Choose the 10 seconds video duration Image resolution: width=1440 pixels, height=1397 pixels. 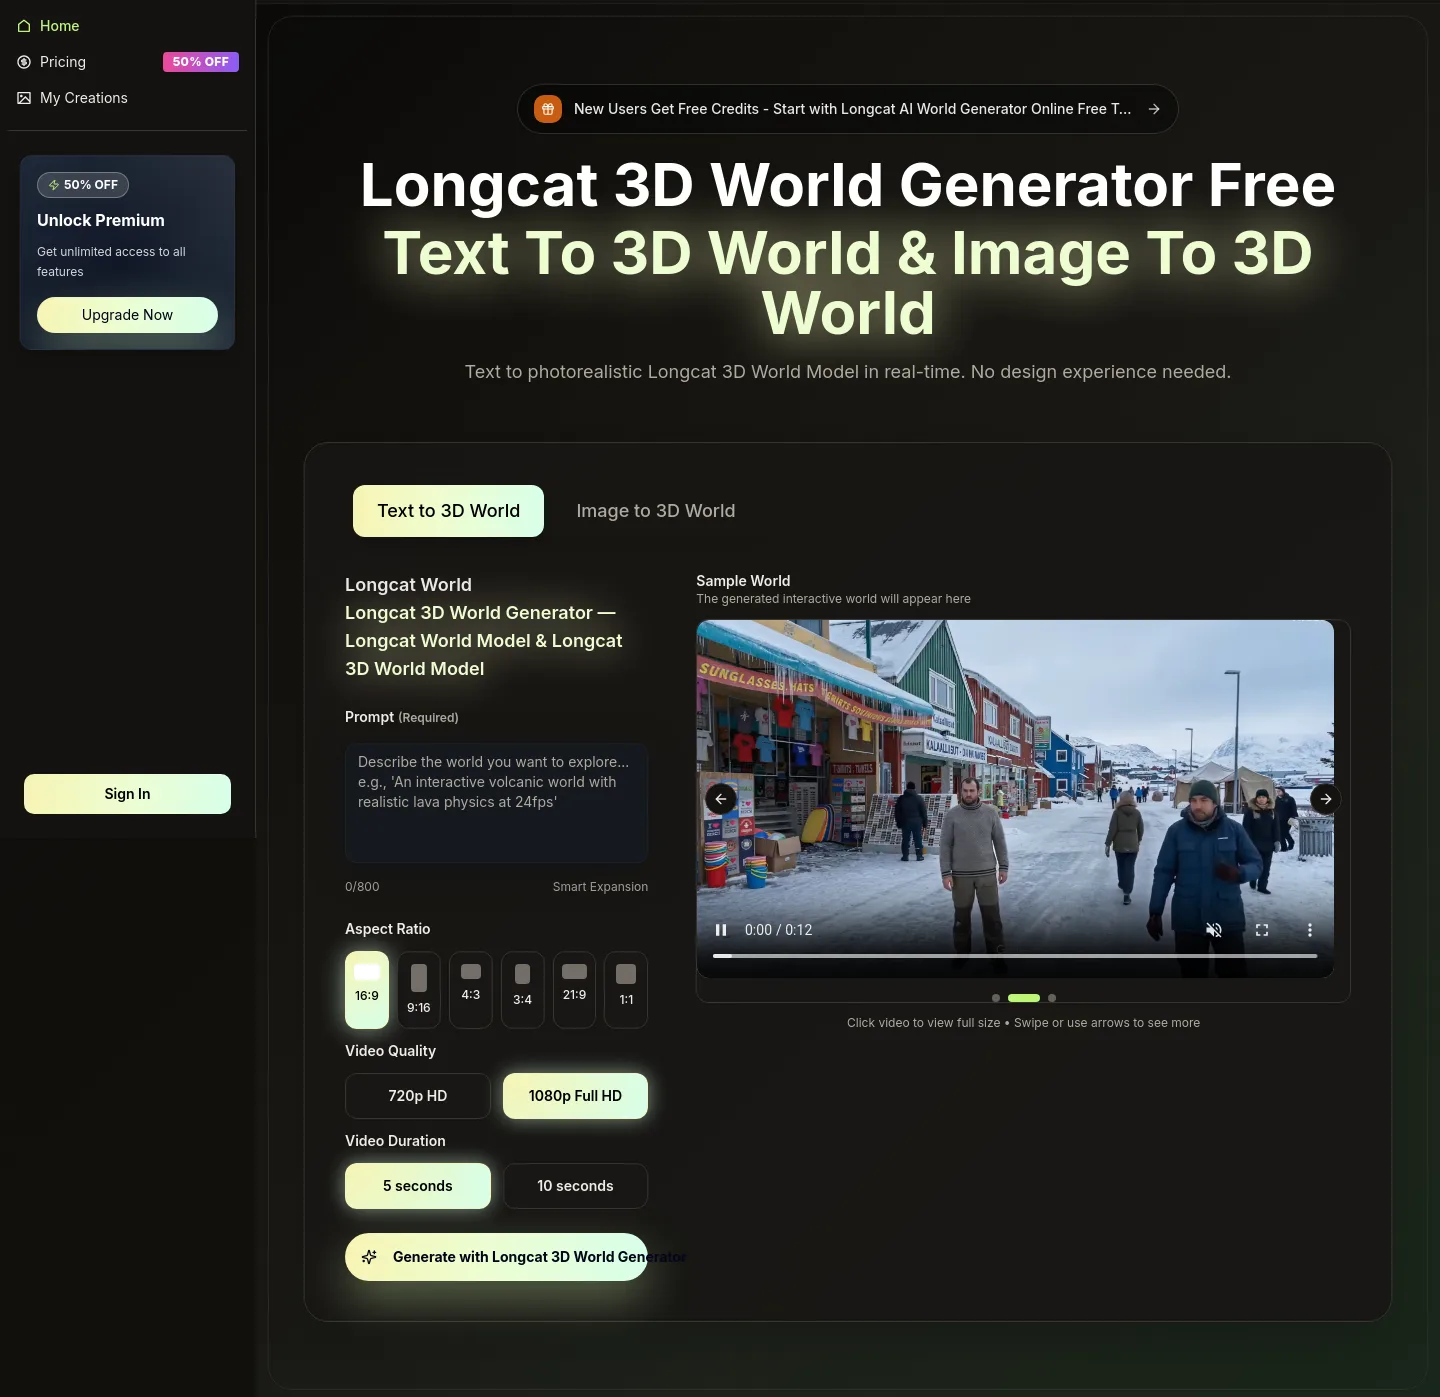click(x=575, y=1186)
